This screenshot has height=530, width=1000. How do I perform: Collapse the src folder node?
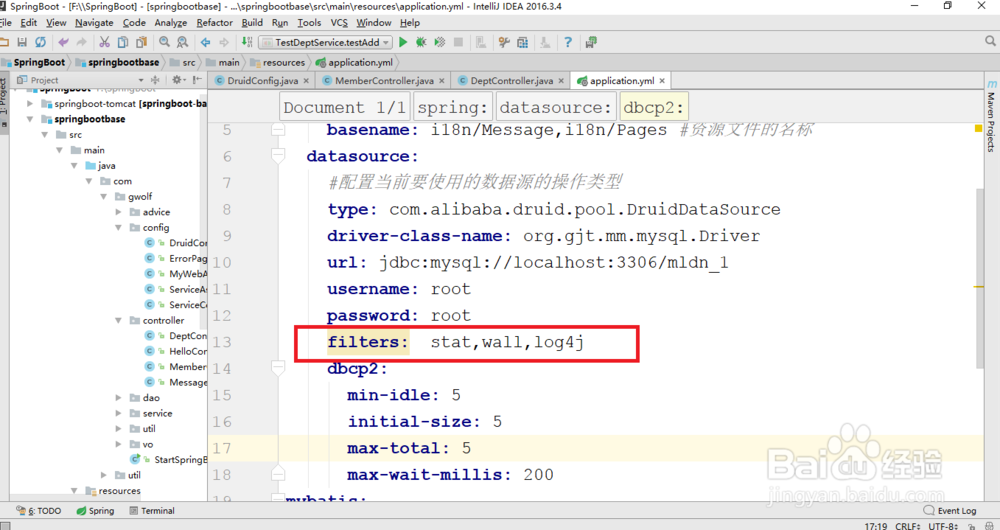(x=45, y=135)
